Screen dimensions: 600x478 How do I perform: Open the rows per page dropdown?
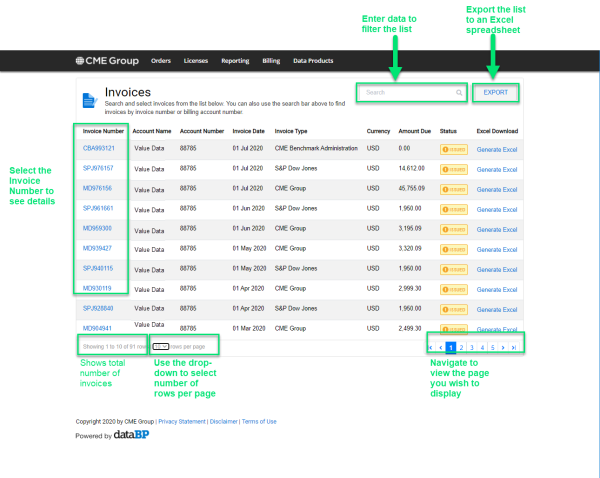pos(160,346)
